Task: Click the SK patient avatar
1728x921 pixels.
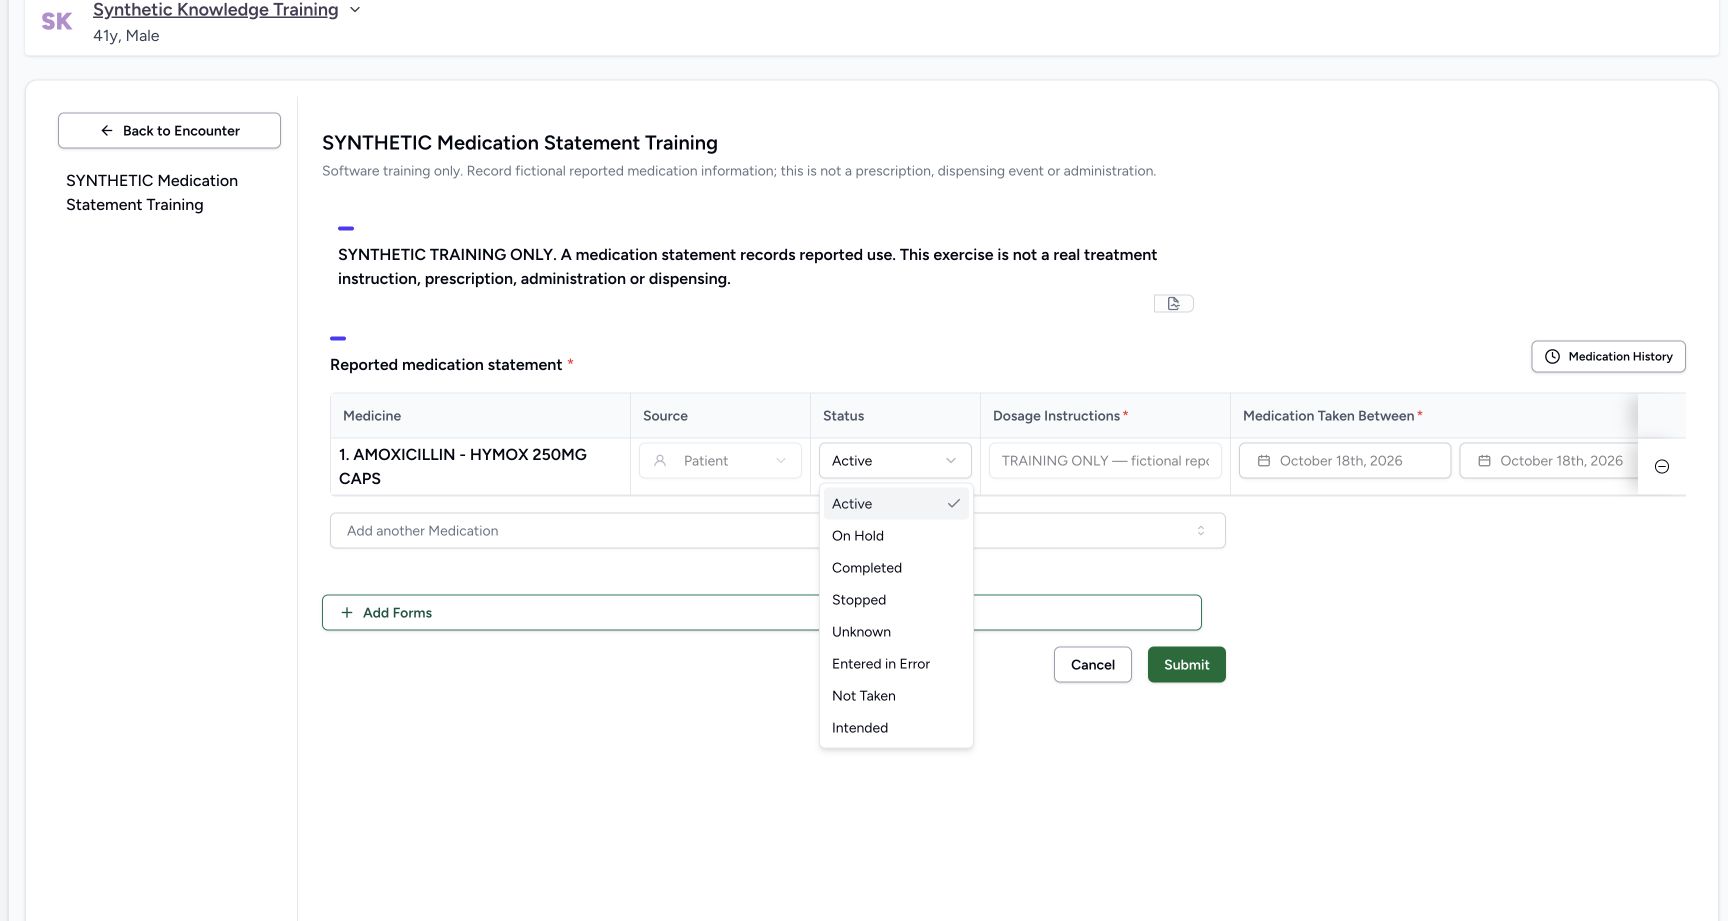Action: point(57,21)
